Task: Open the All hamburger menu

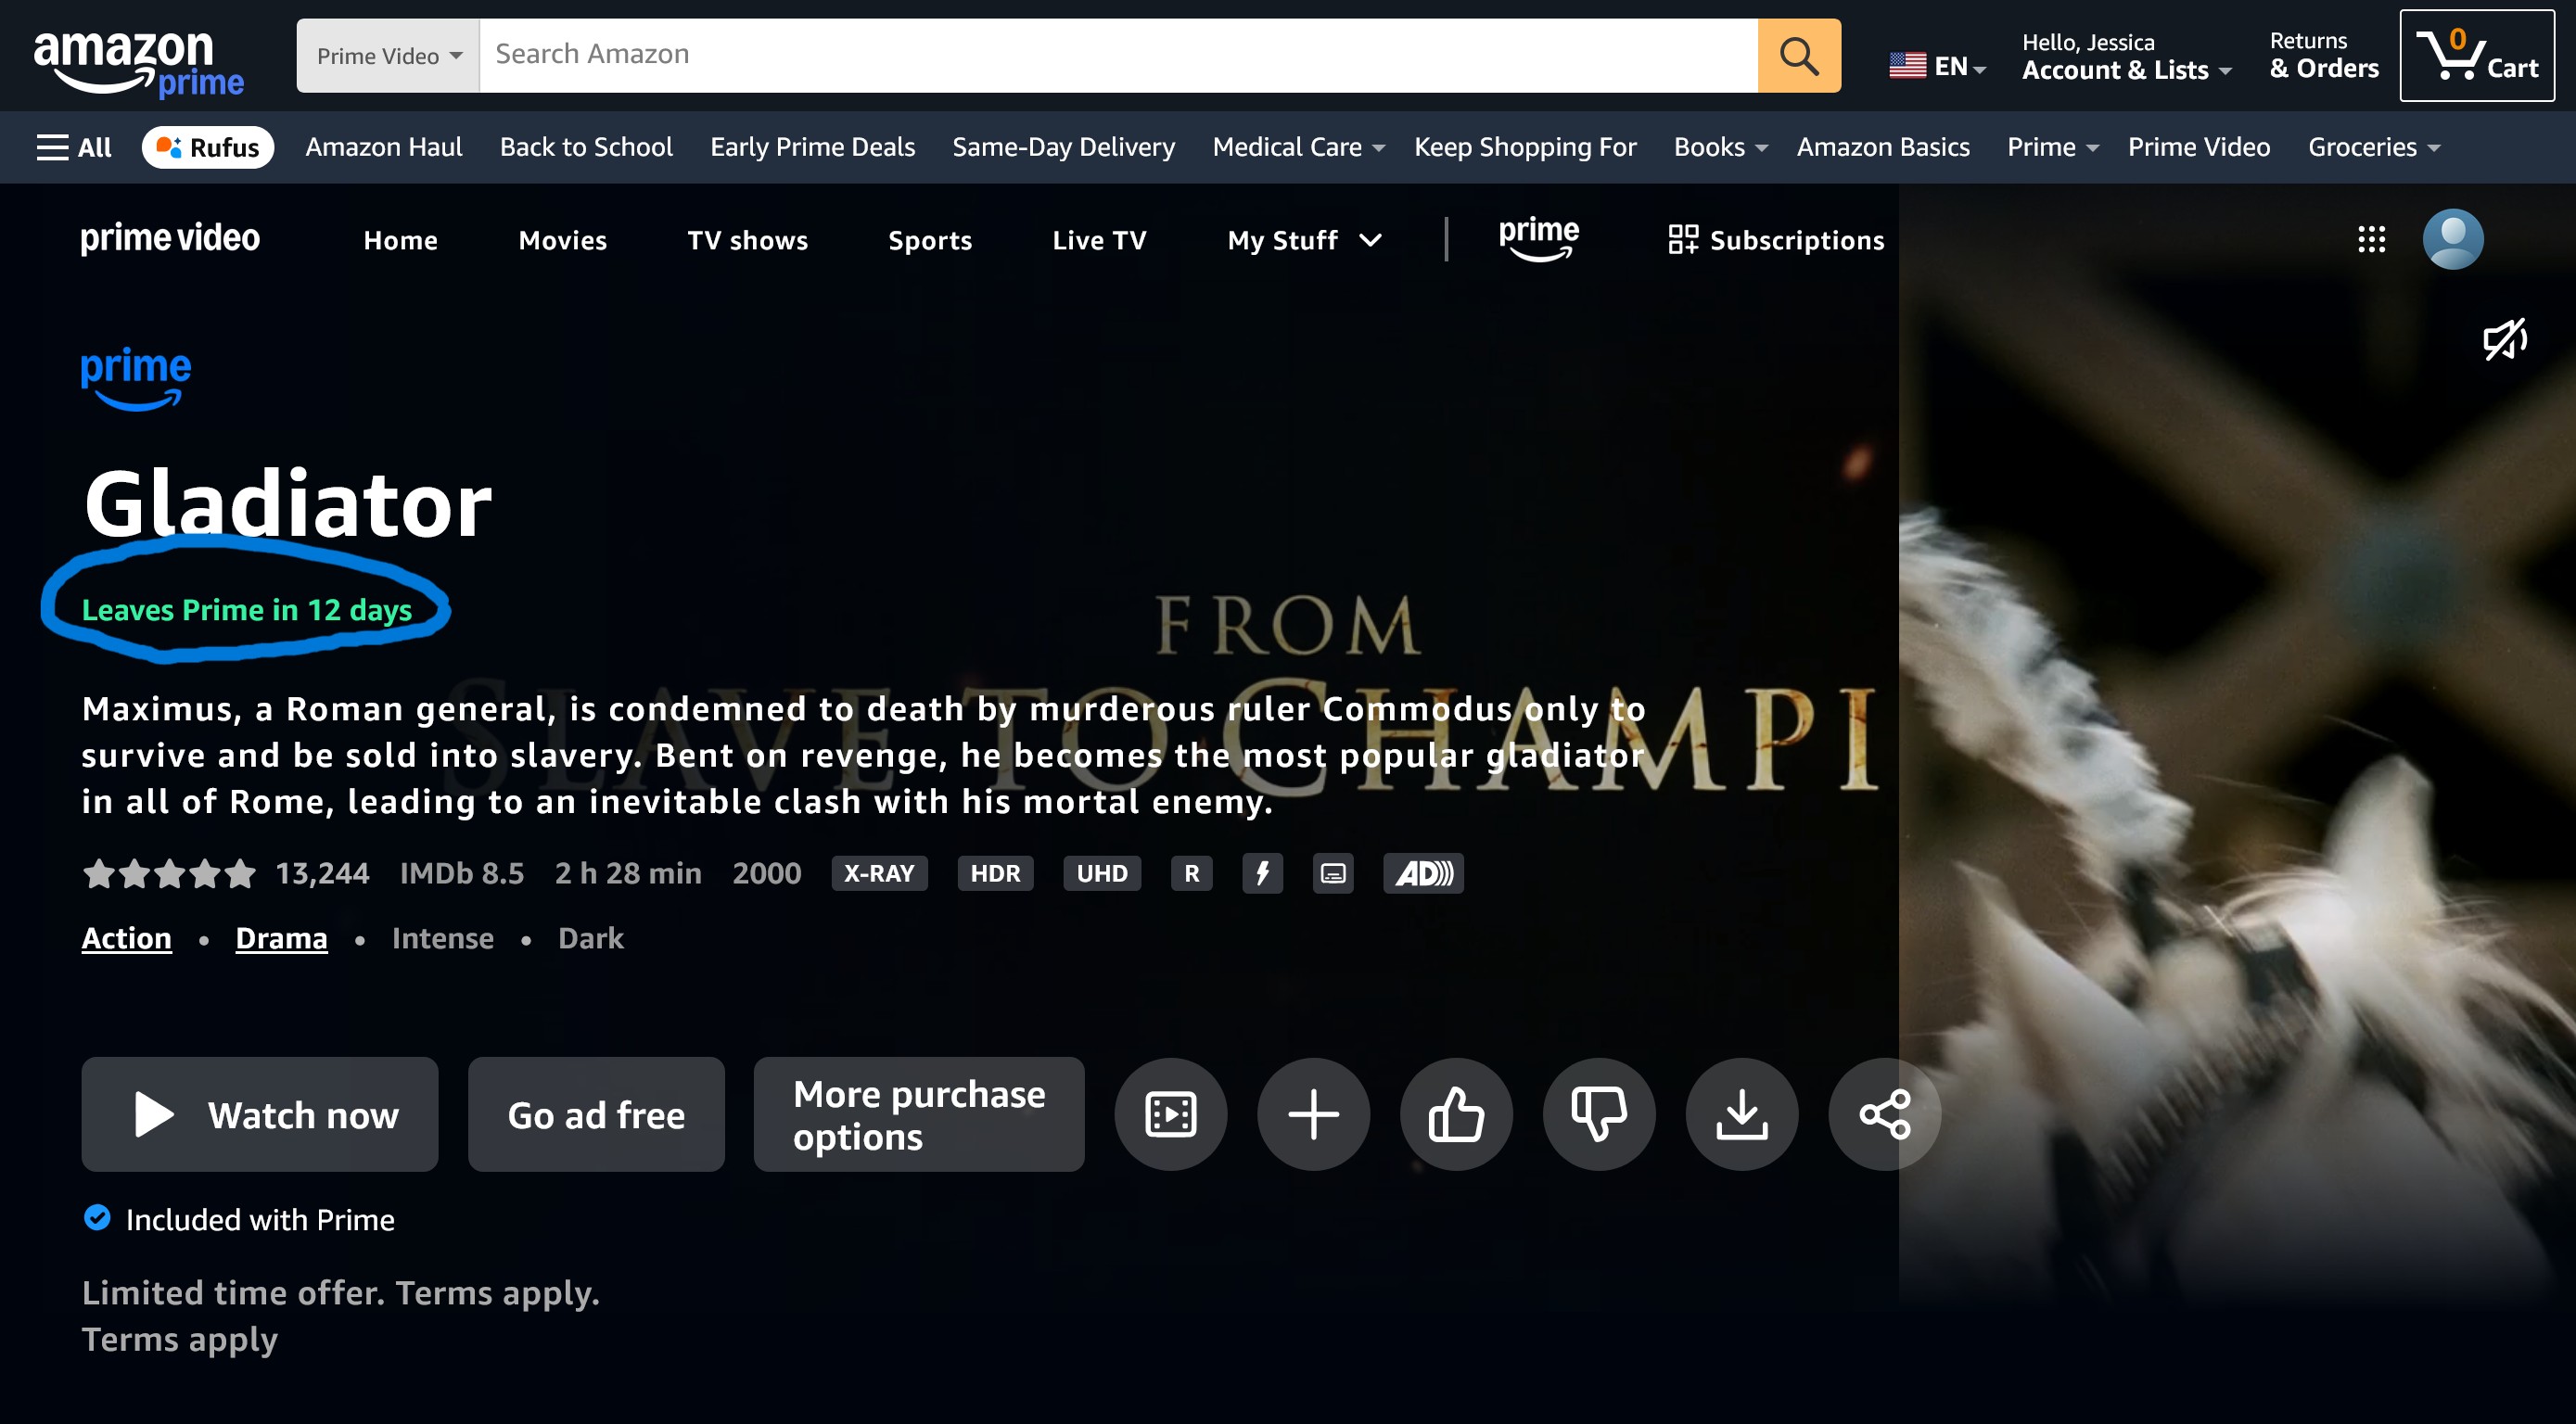Action: [x=73, y=148]
